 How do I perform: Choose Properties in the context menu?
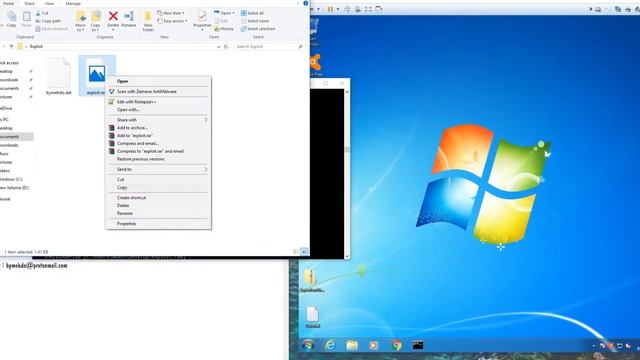click(x=158, y=224)
